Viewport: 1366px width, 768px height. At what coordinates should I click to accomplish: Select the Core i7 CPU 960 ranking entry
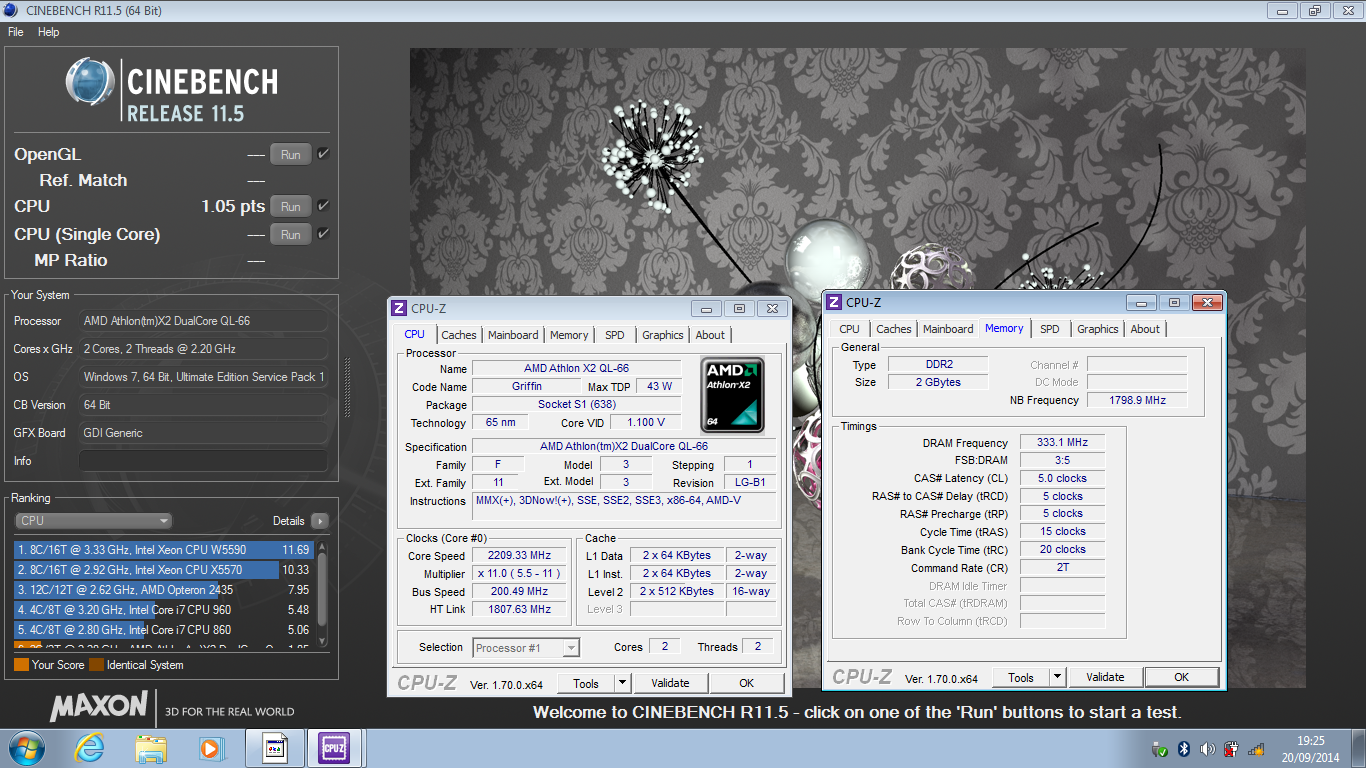click(164, 610)
